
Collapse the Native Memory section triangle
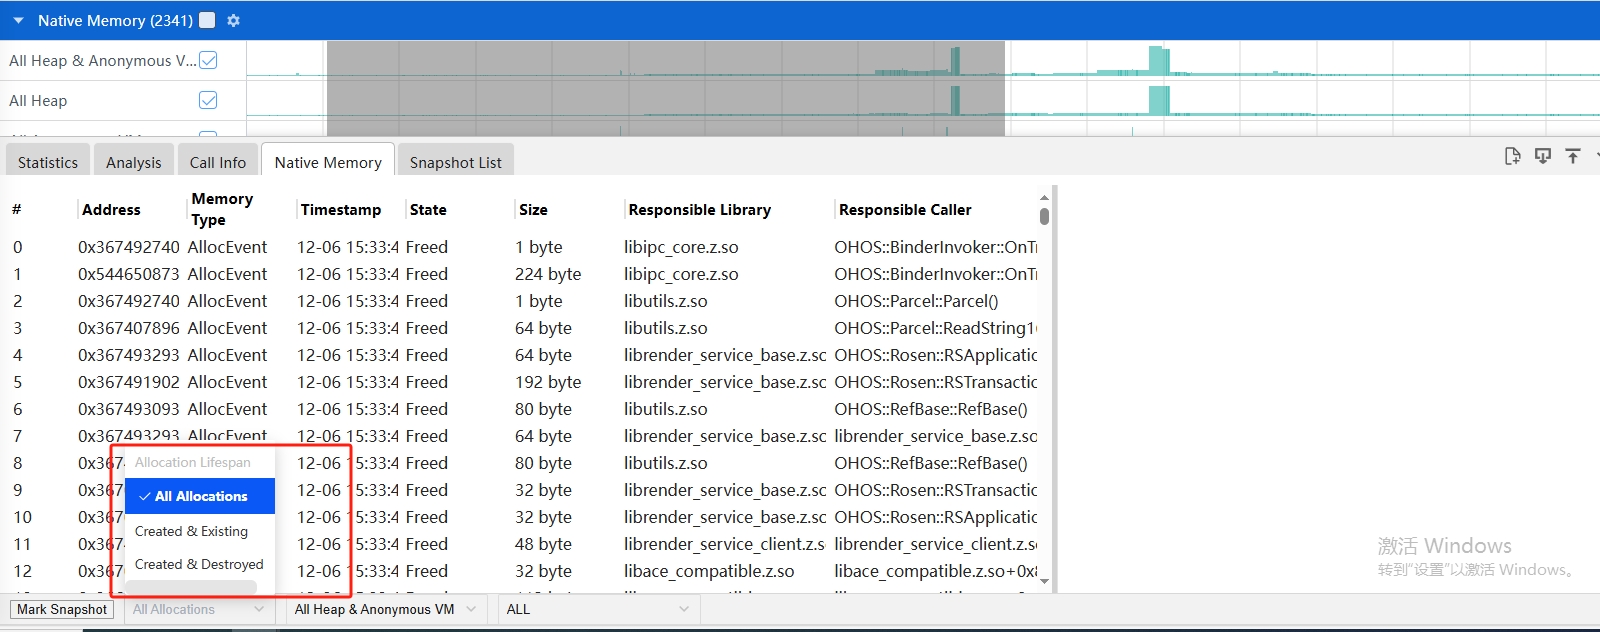[x=18, y=21]
